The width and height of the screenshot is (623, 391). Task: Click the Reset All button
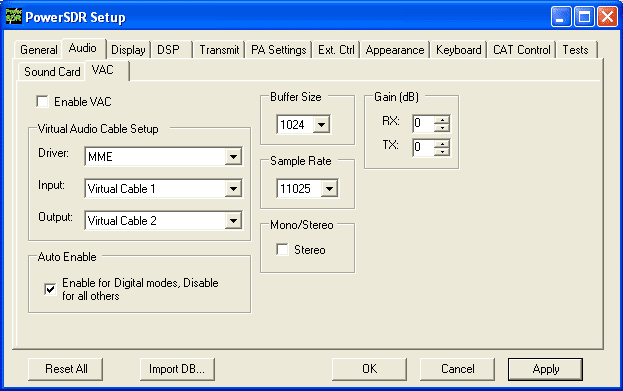(x=66, y=369)
